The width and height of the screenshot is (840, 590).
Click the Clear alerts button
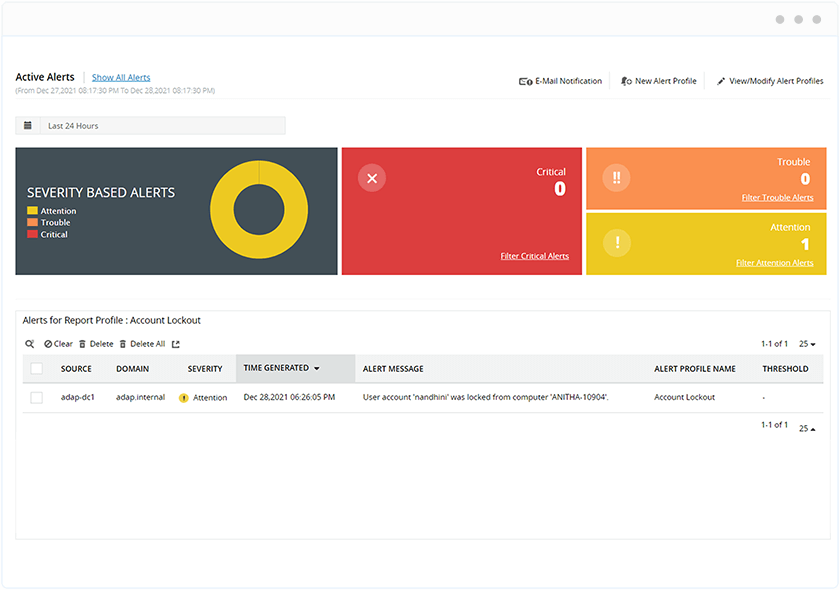click(x=58, y=344)
